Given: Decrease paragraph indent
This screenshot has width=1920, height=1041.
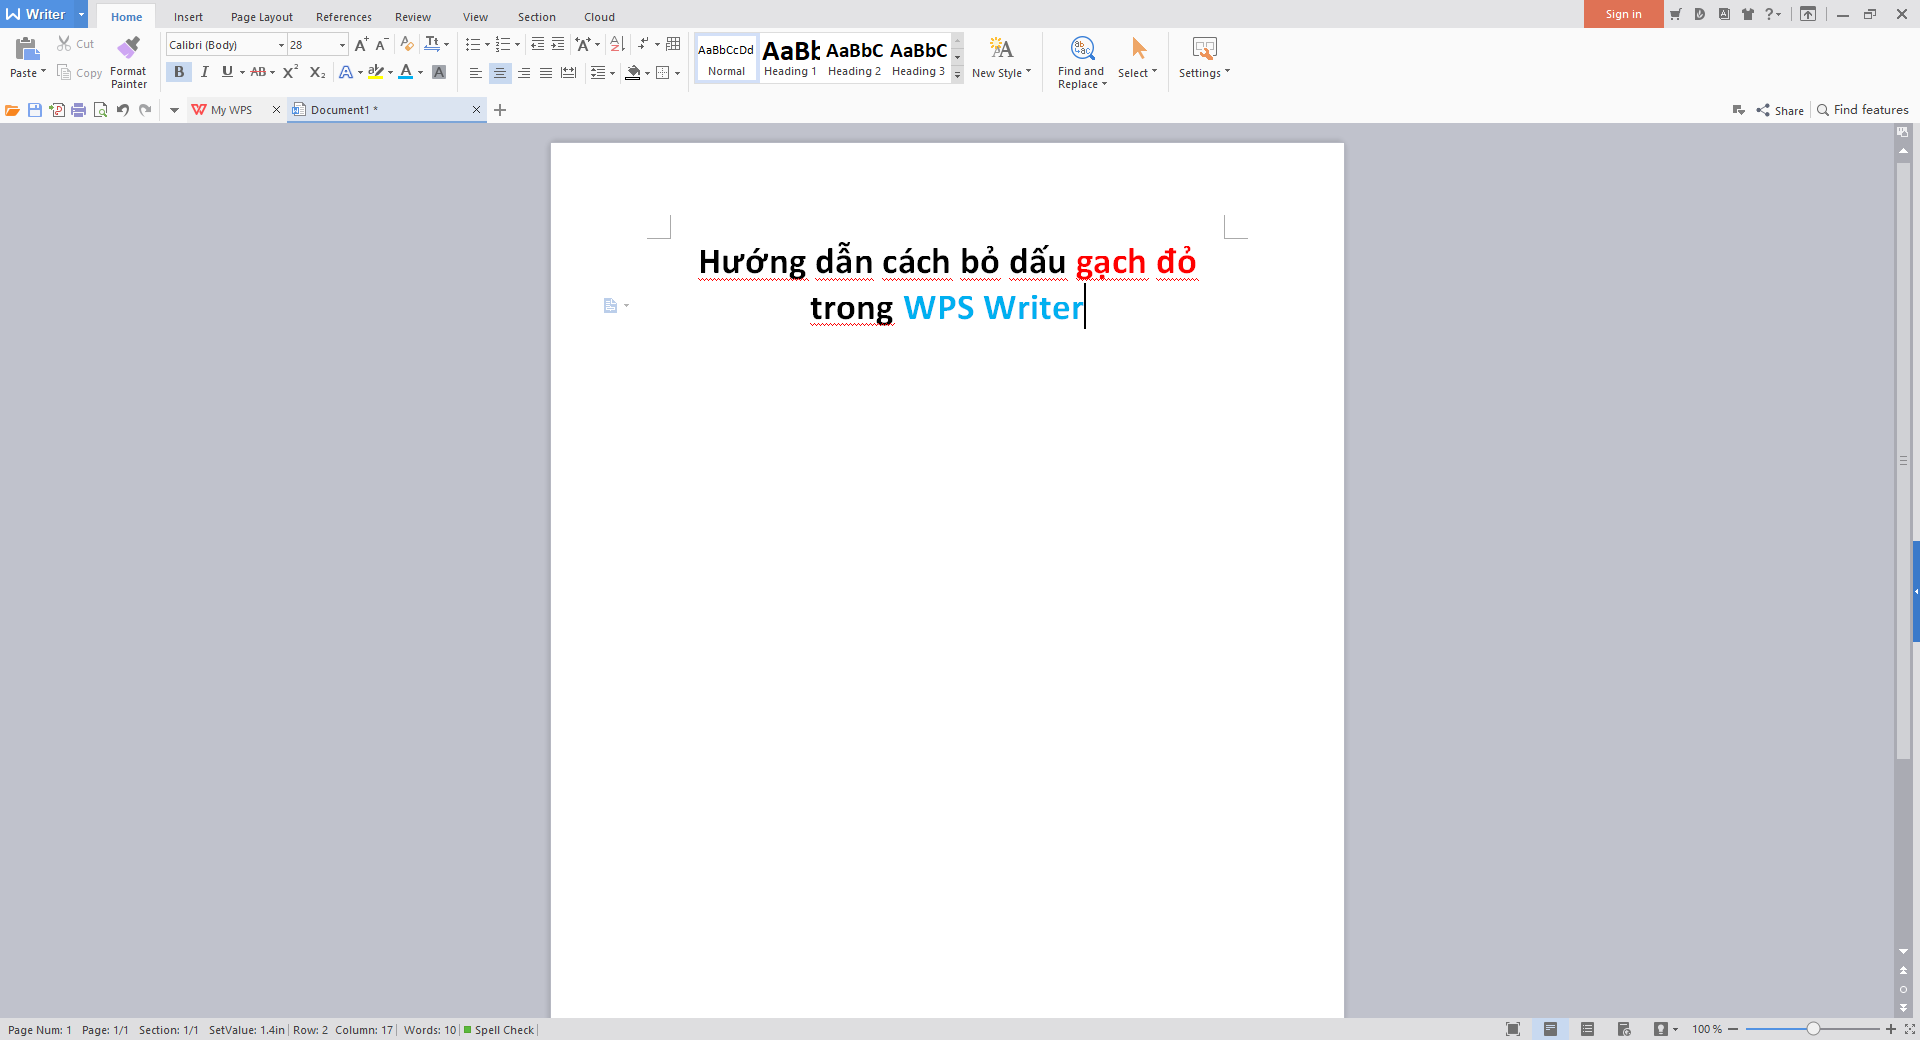Looking at the screenshot, I should click(537, 44).
